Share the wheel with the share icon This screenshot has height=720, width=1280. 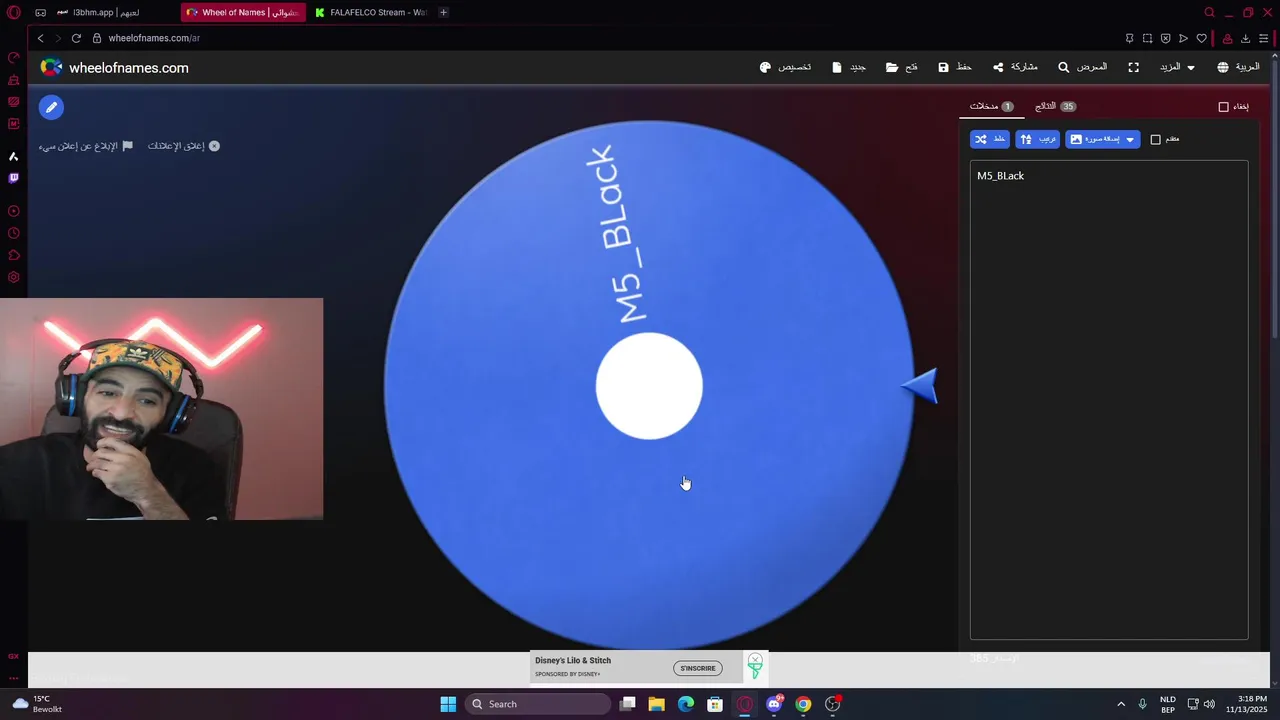(x=1014, y=67)
